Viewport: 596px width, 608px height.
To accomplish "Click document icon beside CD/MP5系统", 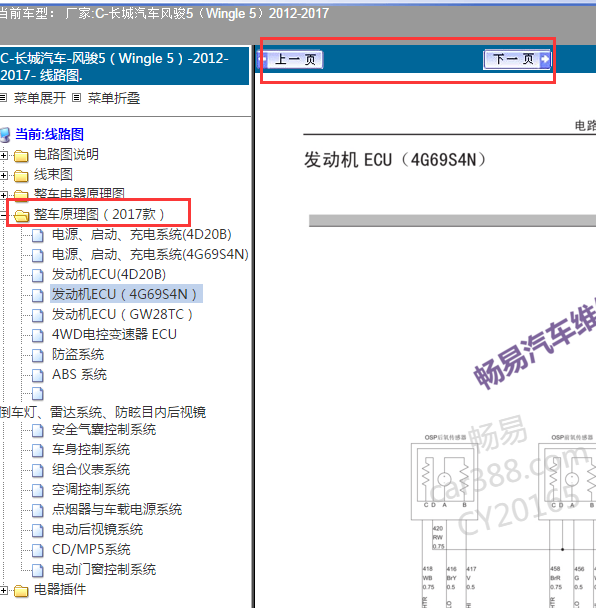I will pyautogui.click(x=38, y=550).
